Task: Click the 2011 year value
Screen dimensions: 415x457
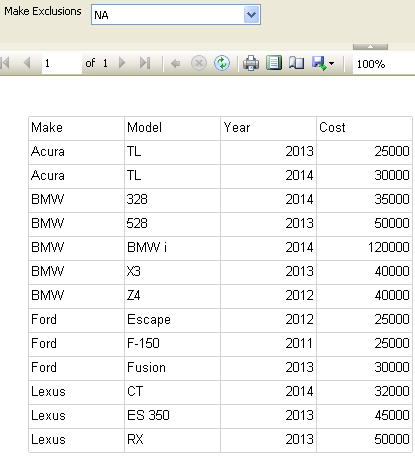Action: [x=299, y=343]
